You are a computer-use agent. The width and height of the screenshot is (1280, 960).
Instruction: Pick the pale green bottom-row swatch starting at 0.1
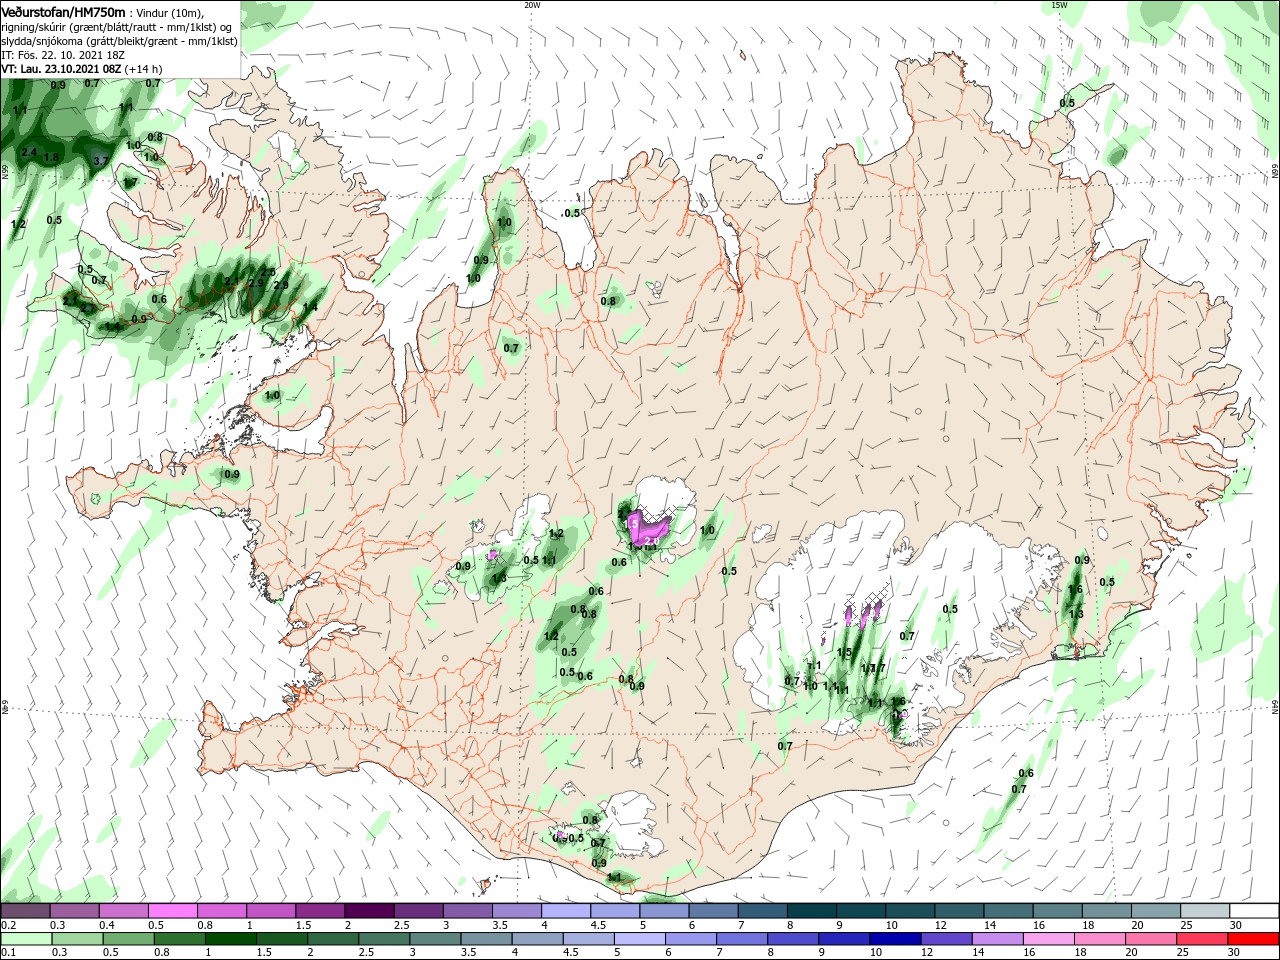pyautogui.click(x=25, y=939)
